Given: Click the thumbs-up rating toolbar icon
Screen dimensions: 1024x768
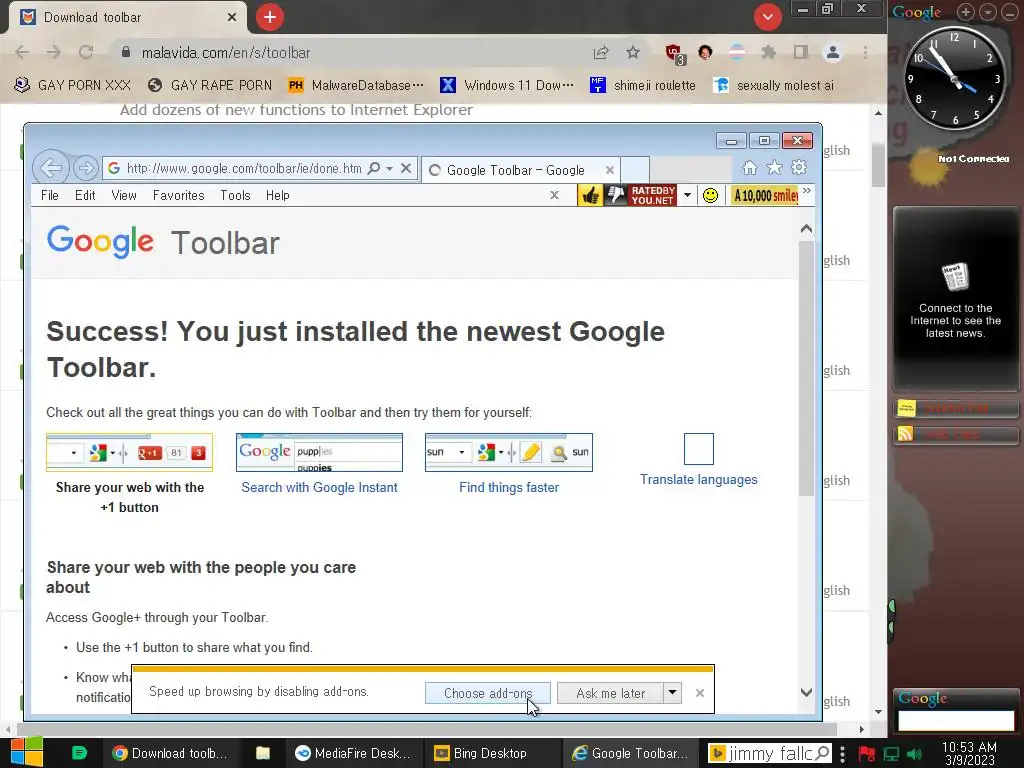Looking at the screenshot, I should click(x=590, y=195).
